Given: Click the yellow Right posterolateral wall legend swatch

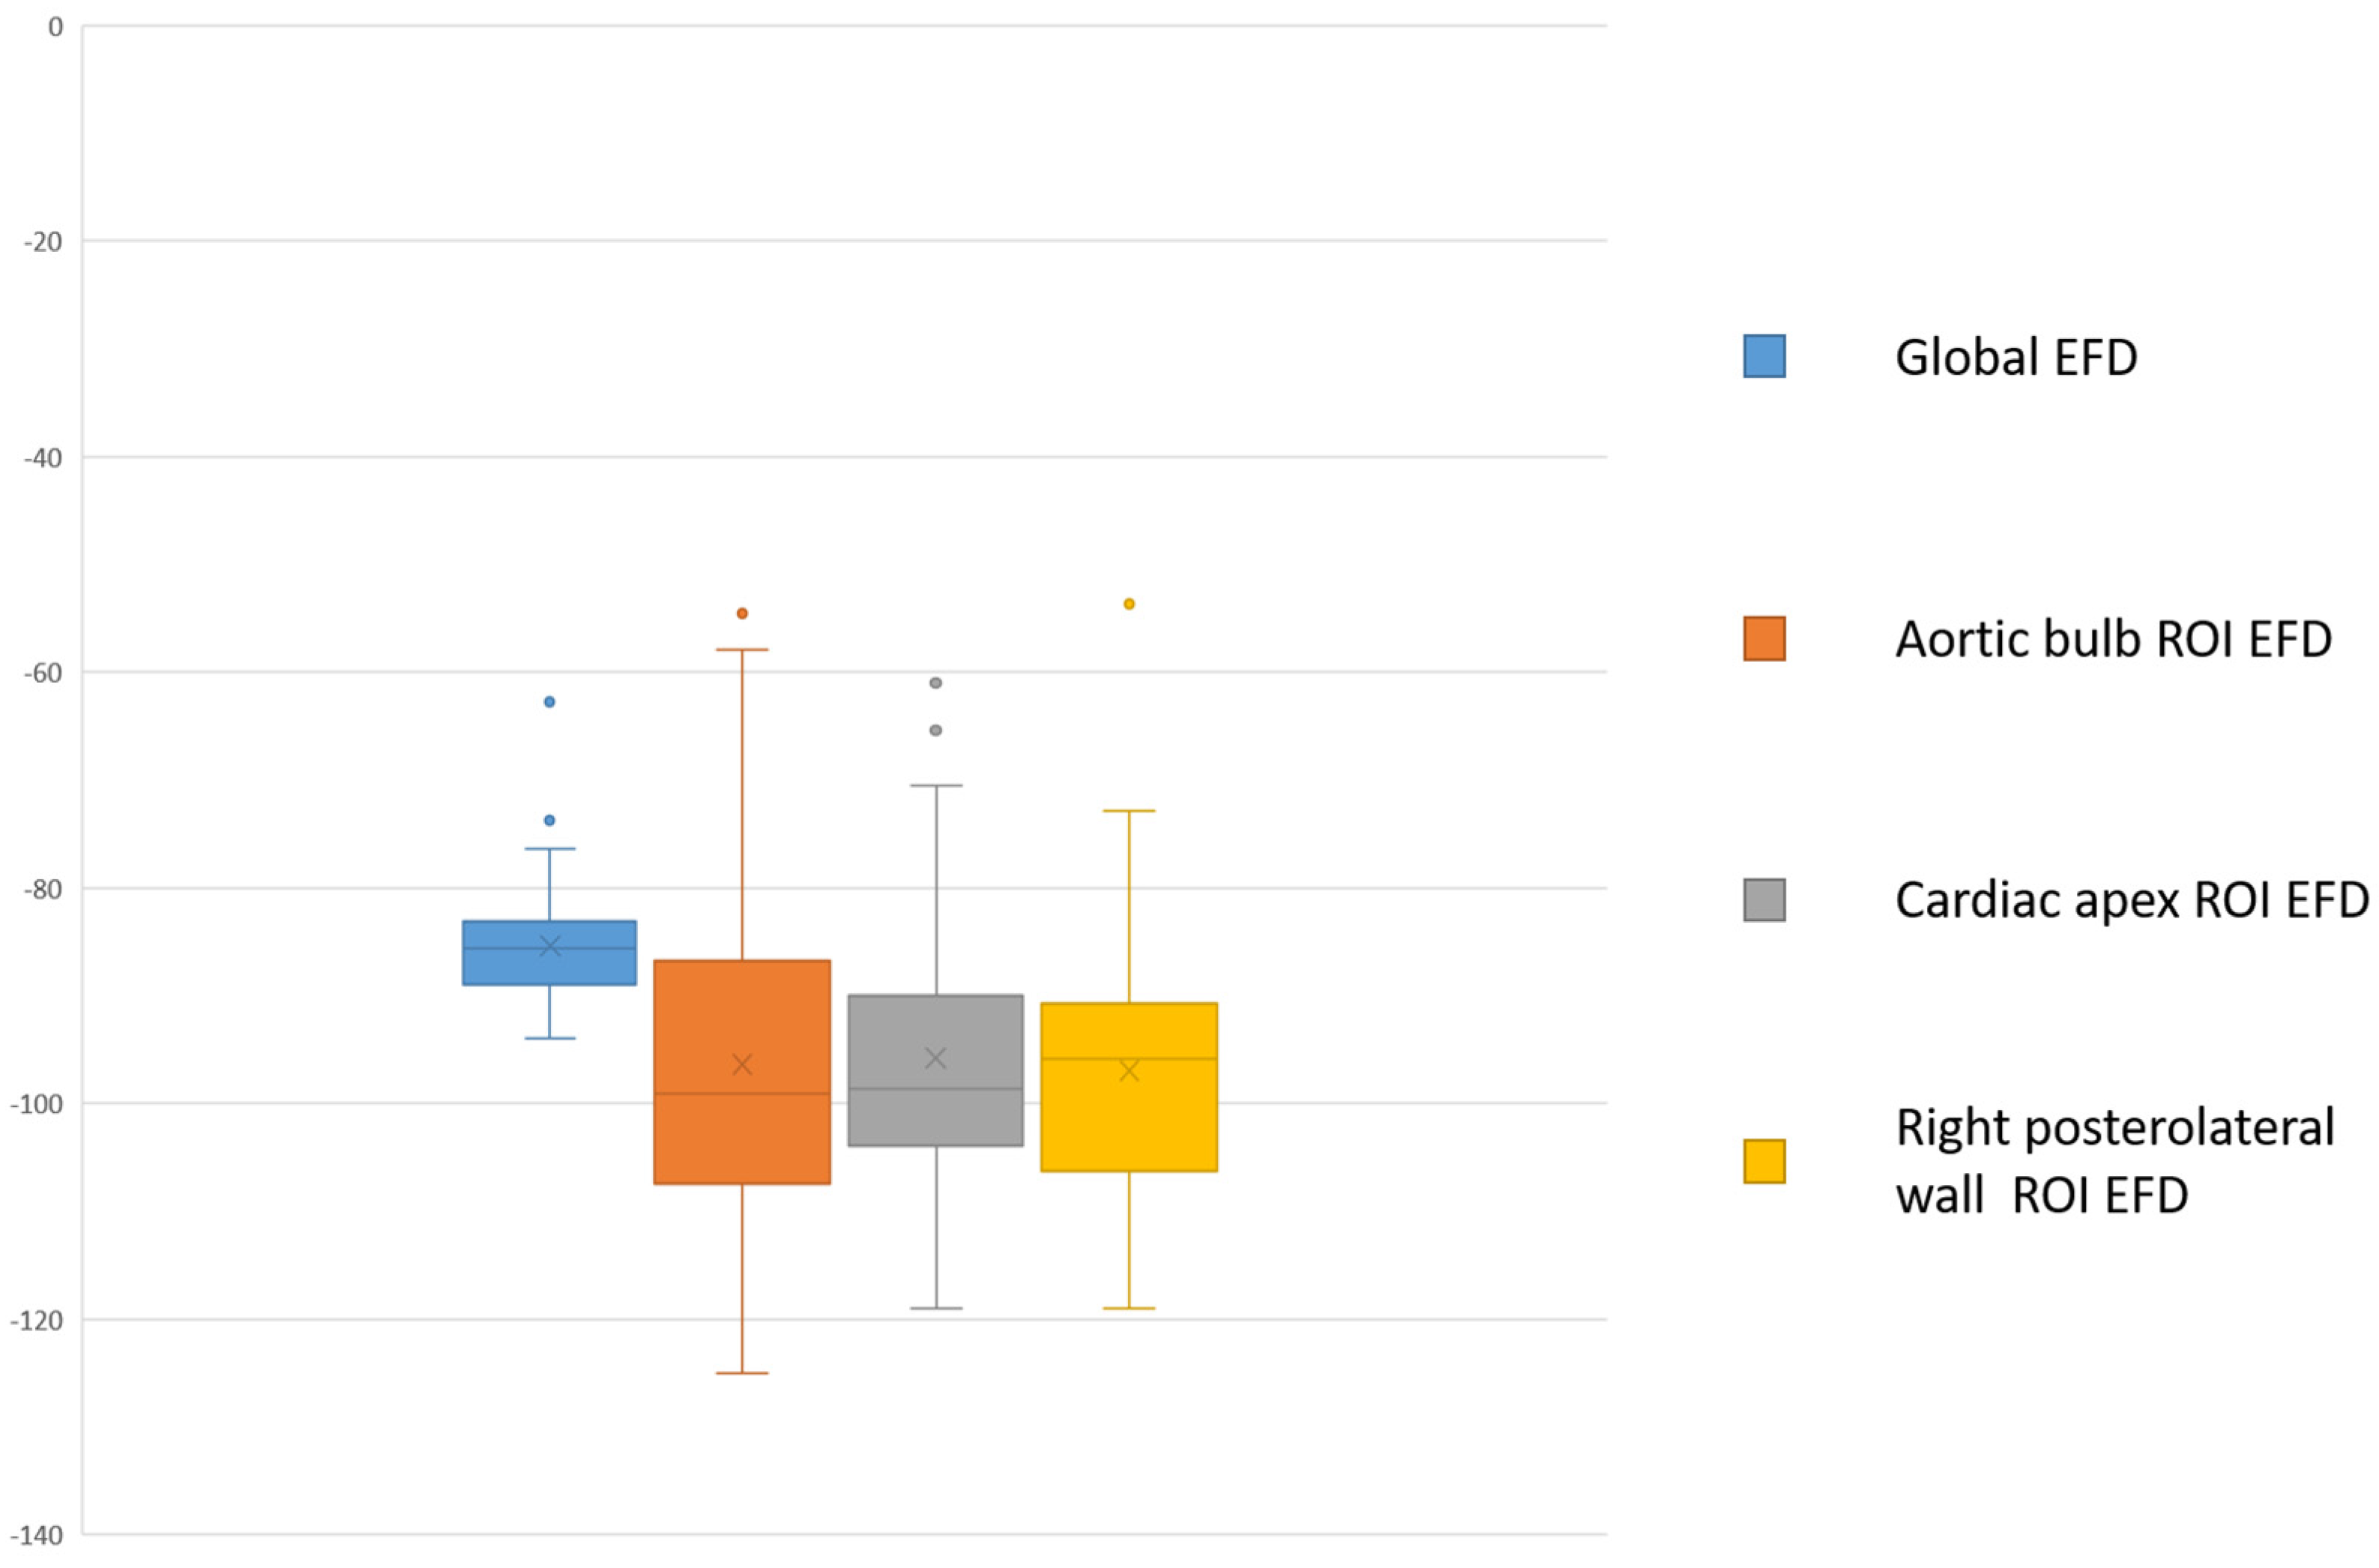Looking at the screenshot, I should pos(1764,1161).
